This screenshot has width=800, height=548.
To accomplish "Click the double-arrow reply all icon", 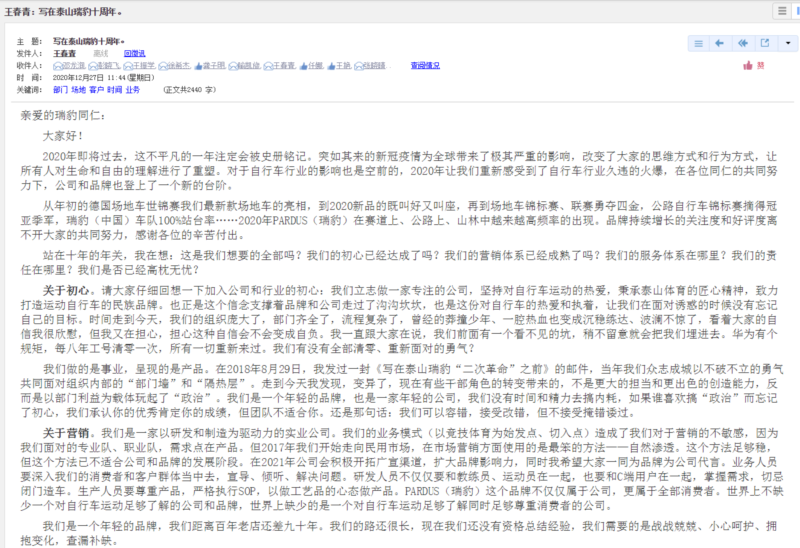I will click(742, 43).
